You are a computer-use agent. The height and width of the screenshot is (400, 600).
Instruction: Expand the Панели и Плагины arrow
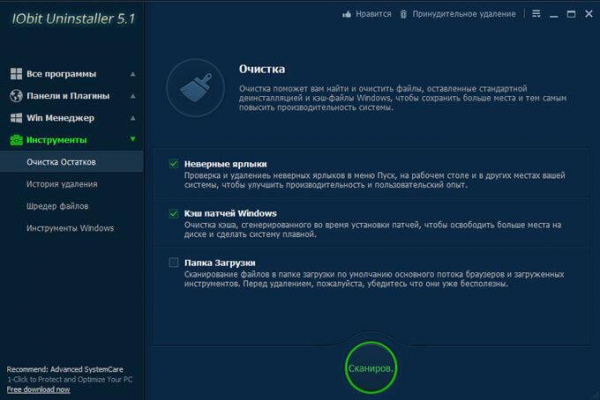tap(133, 96)
